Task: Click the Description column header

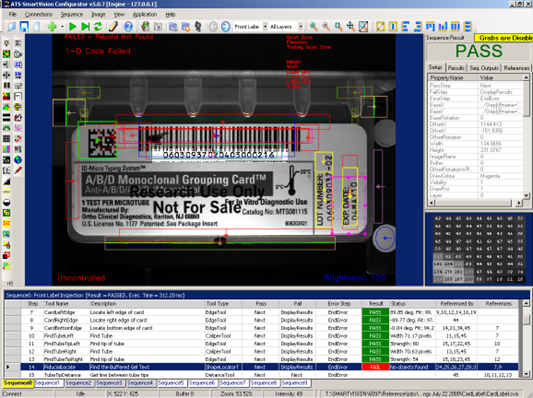Action: 147,304
